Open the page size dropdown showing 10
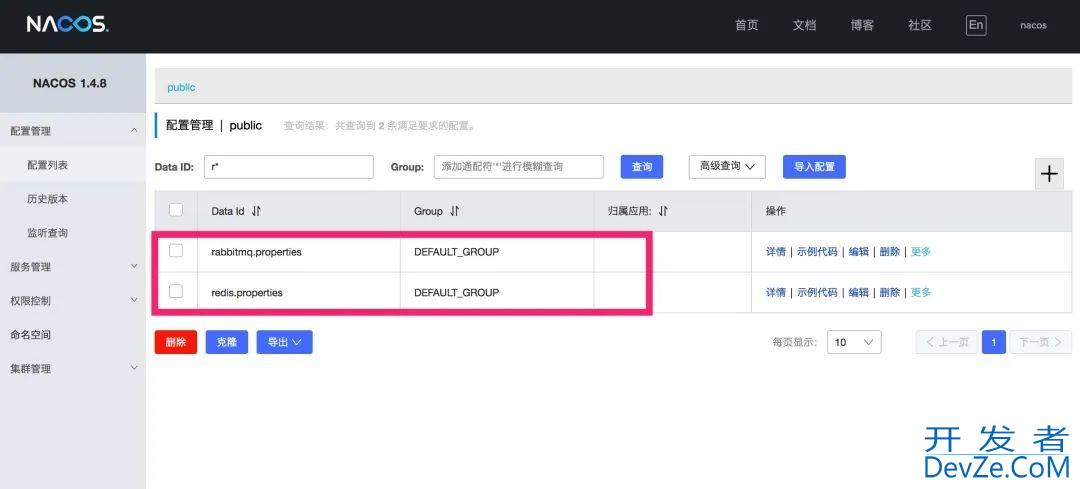Screen dimensions: 1080x489 [855, 342]
